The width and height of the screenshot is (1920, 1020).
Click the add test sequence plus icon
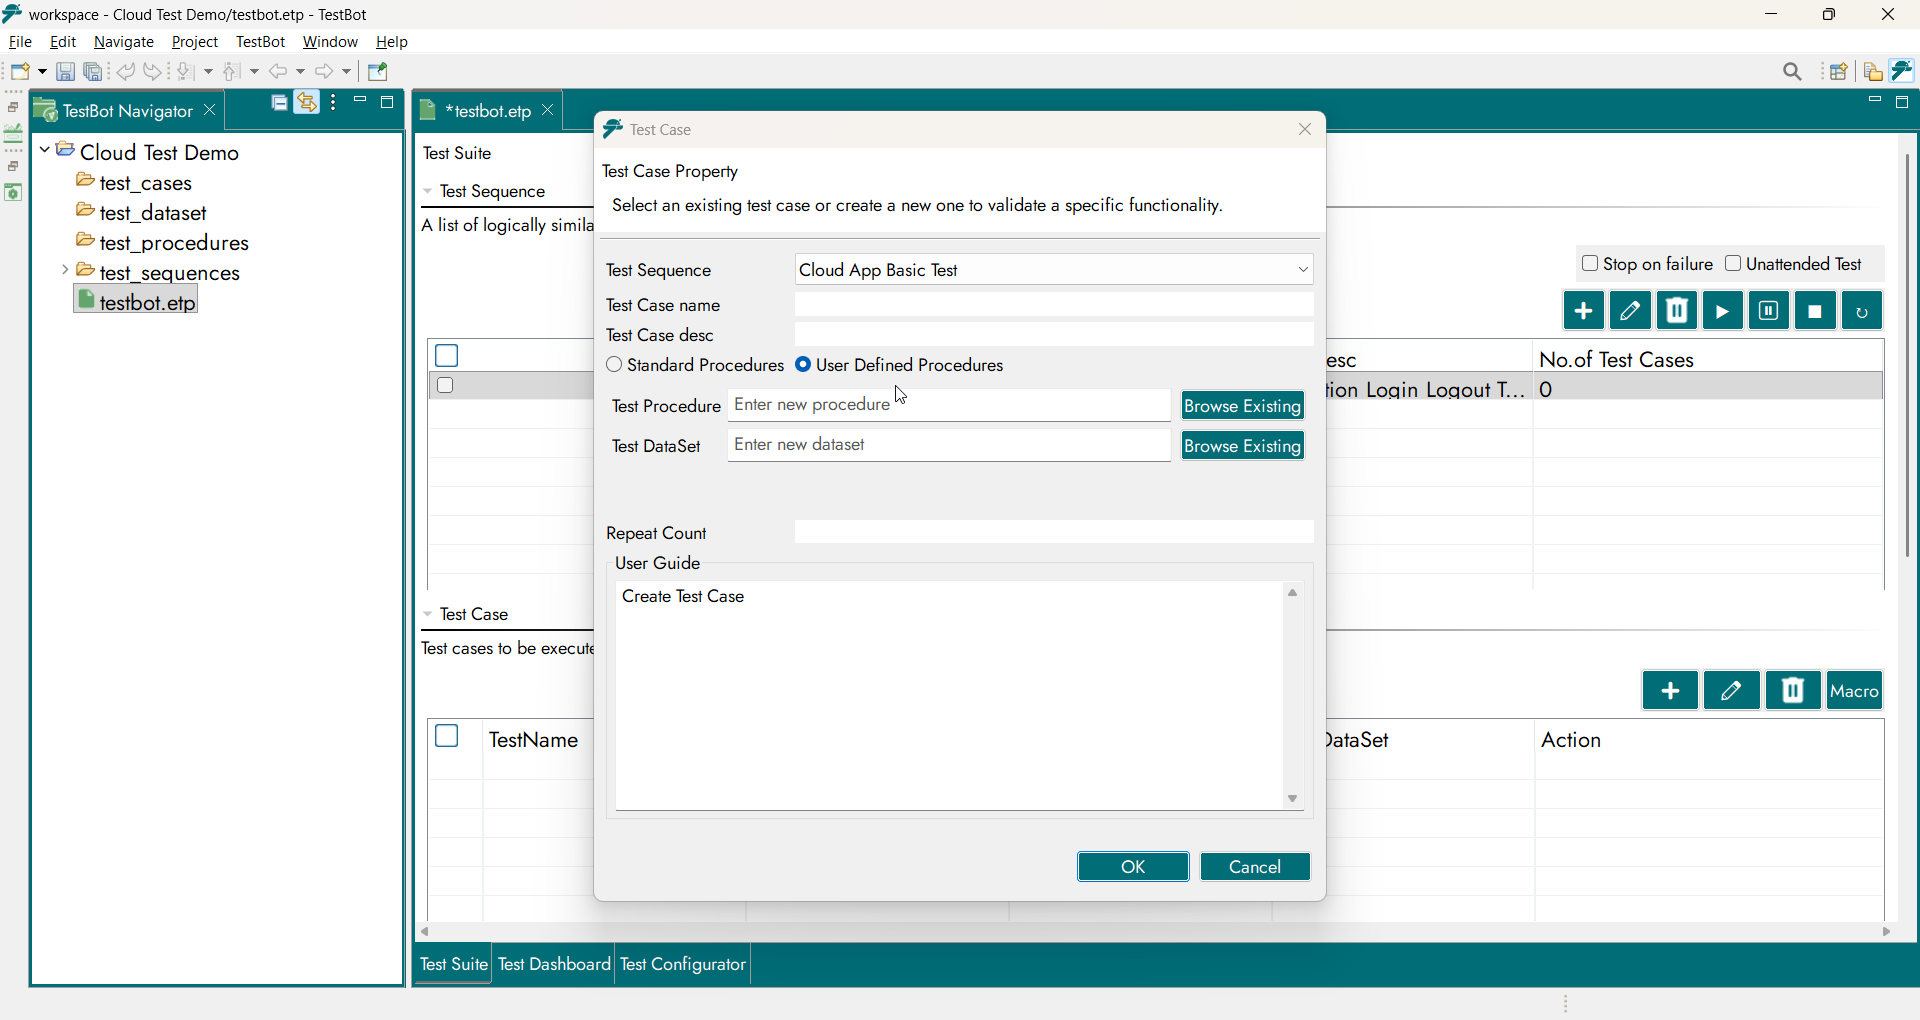1583,311
